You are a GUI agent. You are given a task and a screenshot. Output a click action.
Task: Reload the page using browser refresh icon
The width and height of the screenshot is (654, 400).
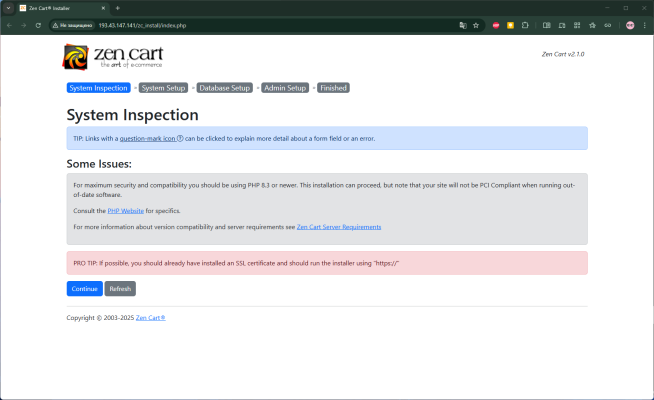point(38,24)
